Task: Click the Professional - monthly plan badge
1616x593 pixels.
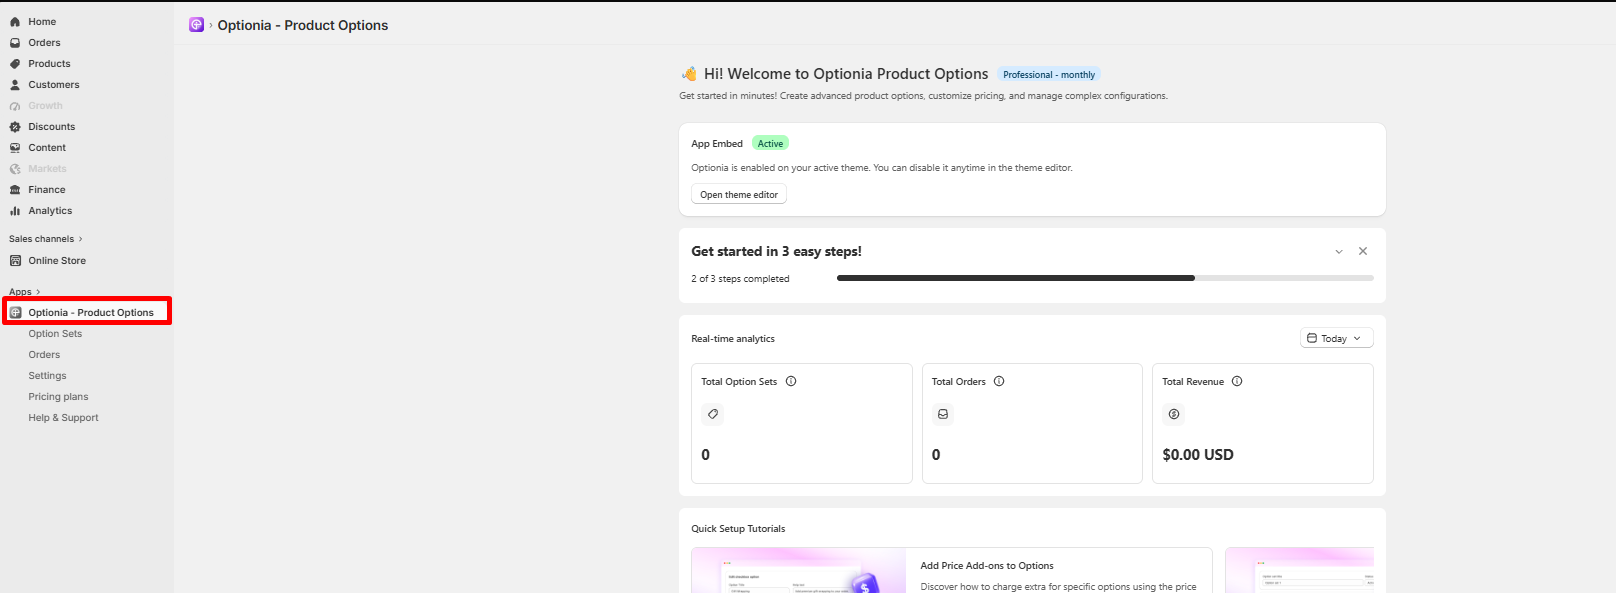Action: click(1049, 75)
